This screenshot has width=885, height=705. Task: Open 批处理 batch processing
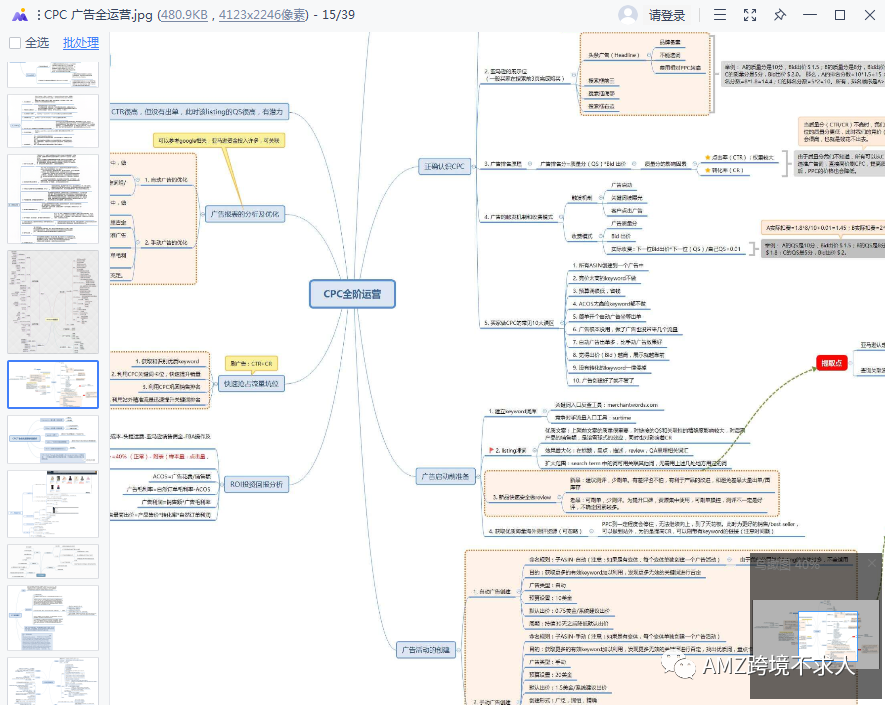[x=81, y=43]
